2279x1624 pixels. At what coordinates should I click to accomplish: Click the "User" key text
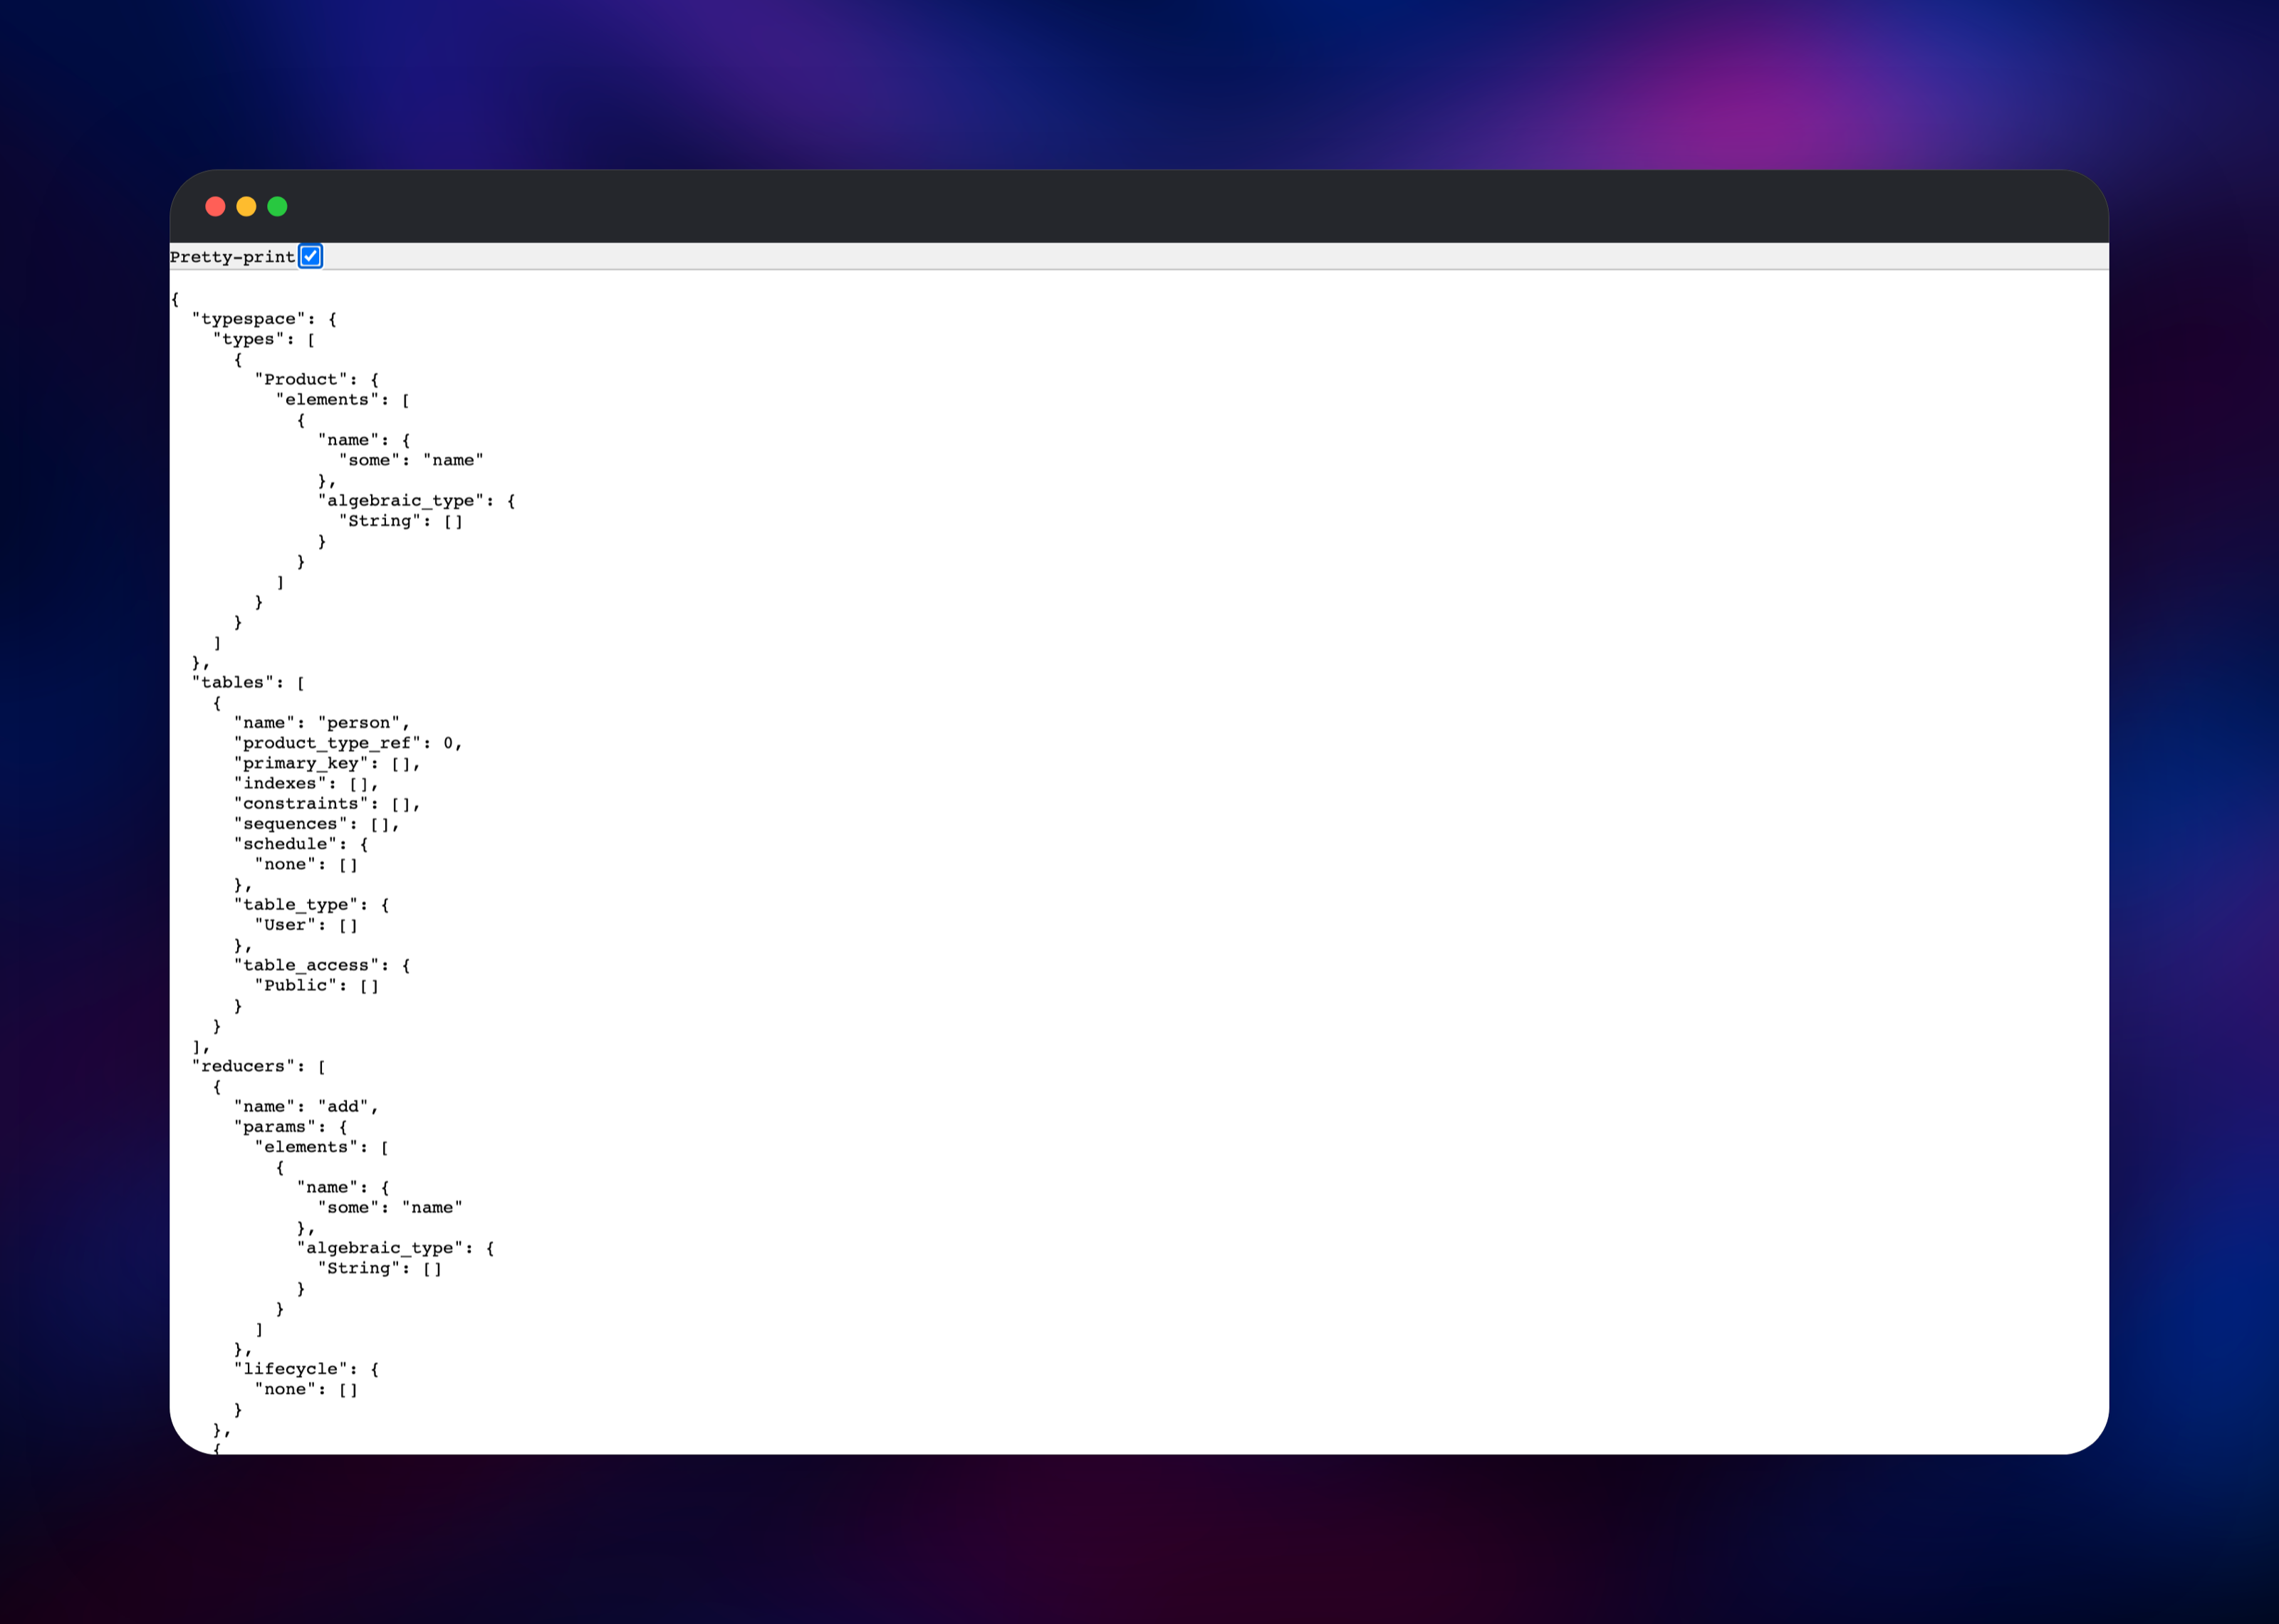(285, 925)
